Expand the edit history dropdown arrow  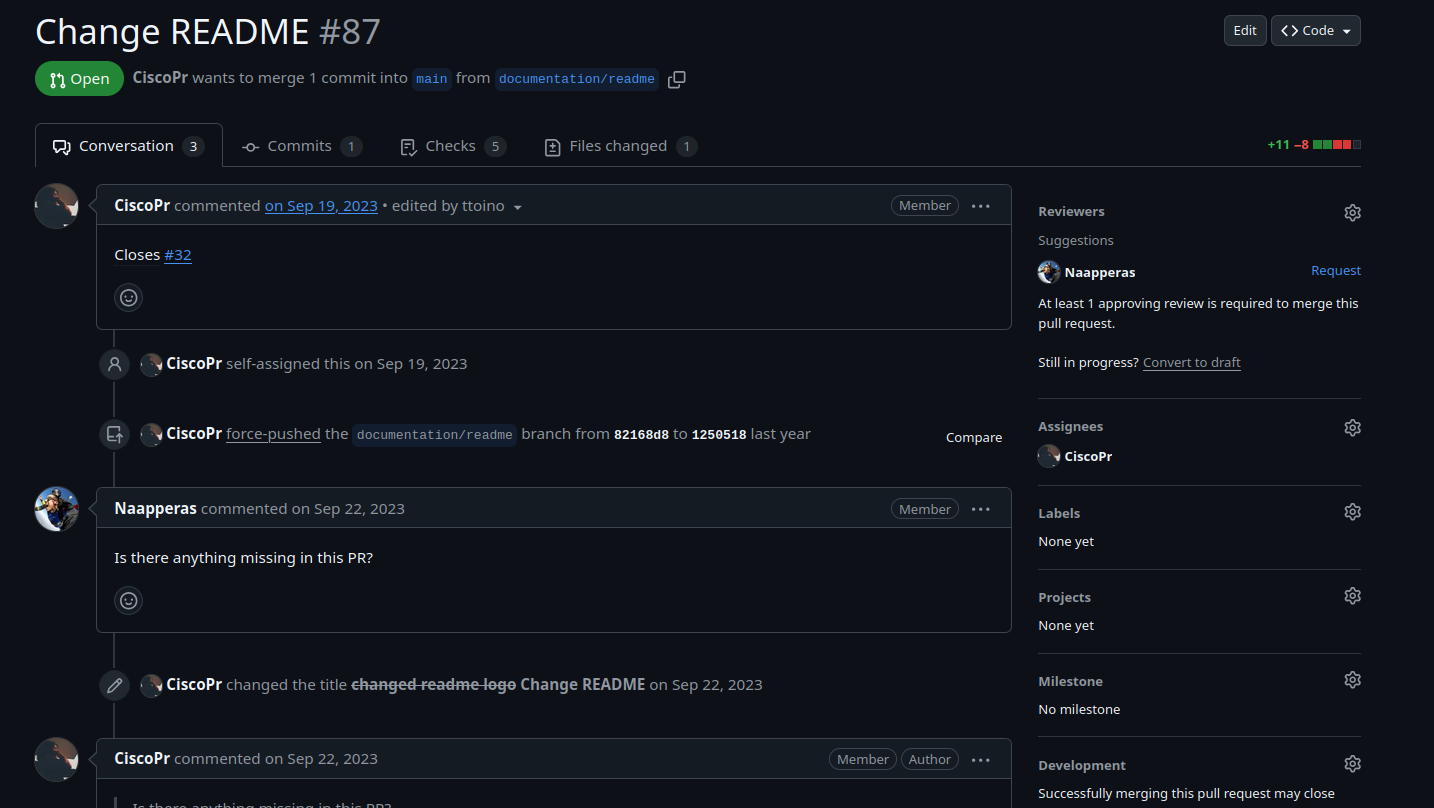tap(517, 207)
